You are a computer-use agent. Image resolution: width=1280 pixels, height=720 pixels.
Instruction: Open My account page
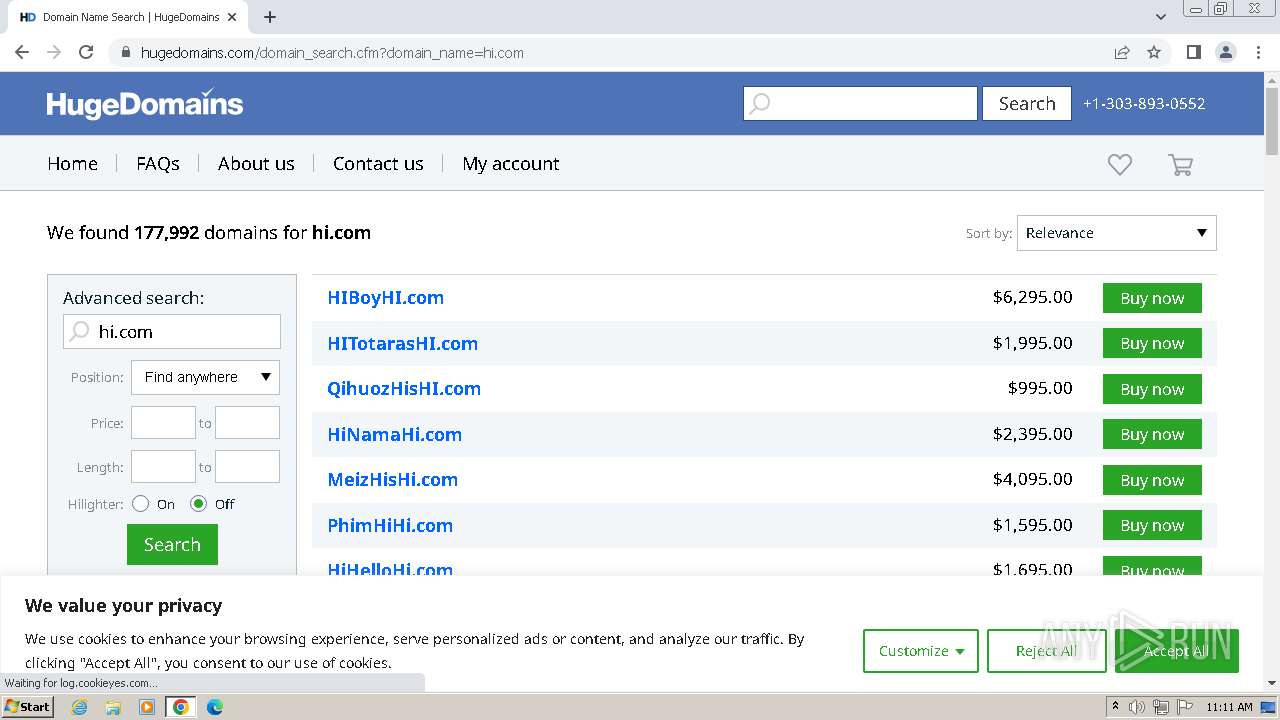tap(511, 163)
